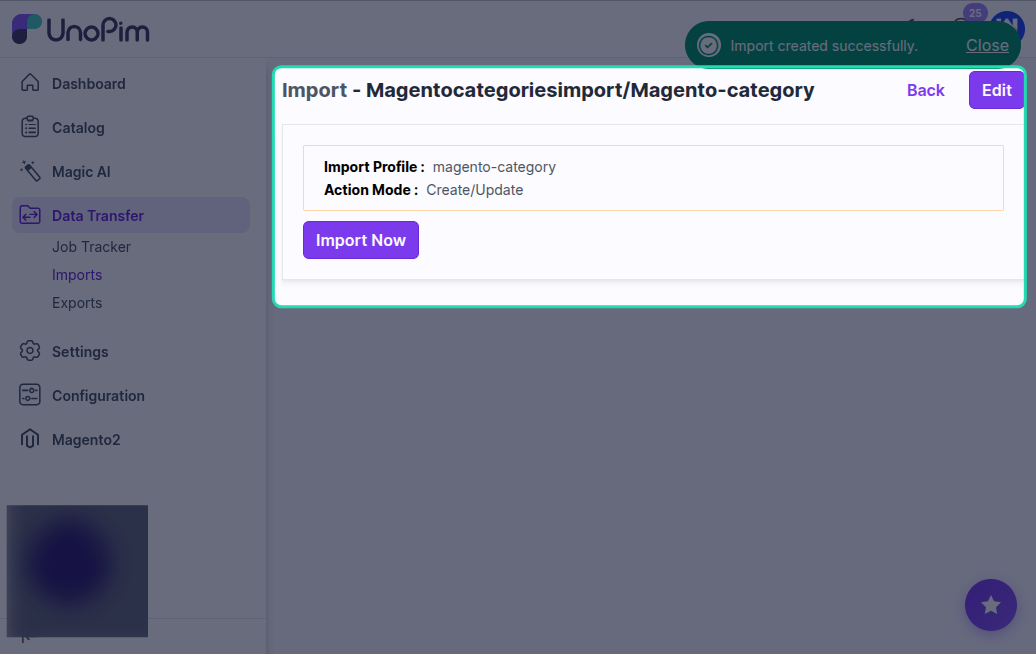Open Exports submenu item
This screenshot has height=654, width=1036.
click(x=77, y=303)
